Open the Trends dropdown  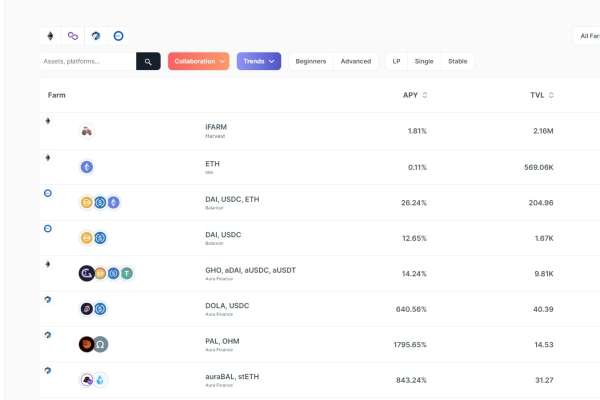(x=259, y=61)
